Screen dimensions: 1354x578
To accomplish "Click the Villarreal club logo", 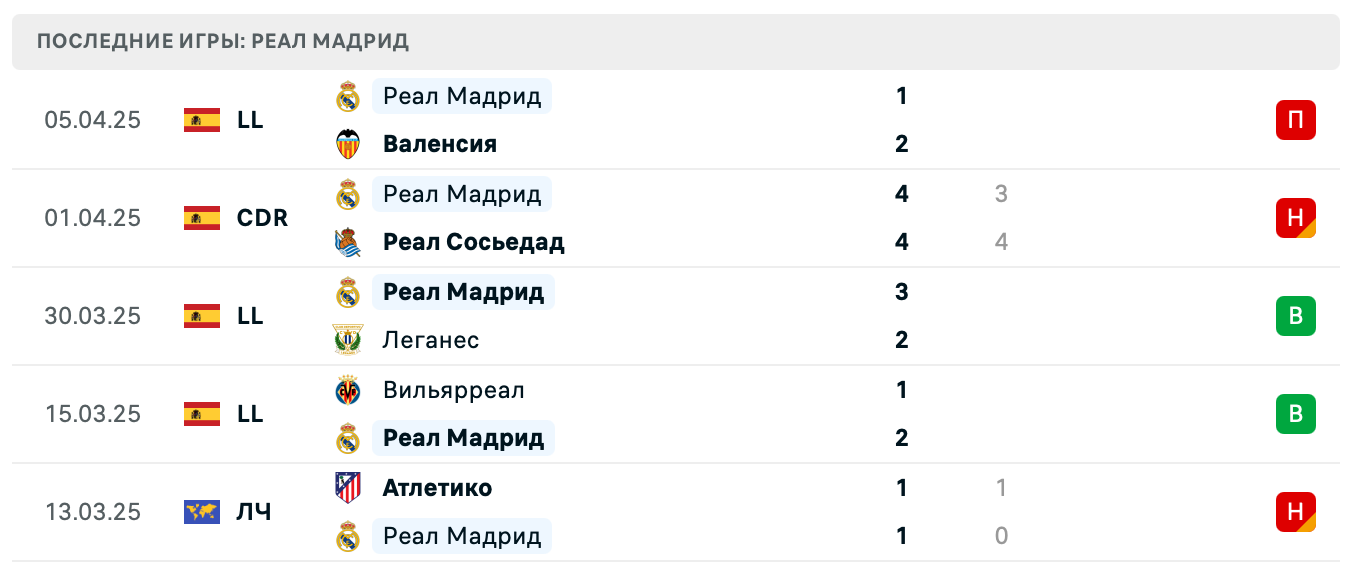I will tap(347, 390).
